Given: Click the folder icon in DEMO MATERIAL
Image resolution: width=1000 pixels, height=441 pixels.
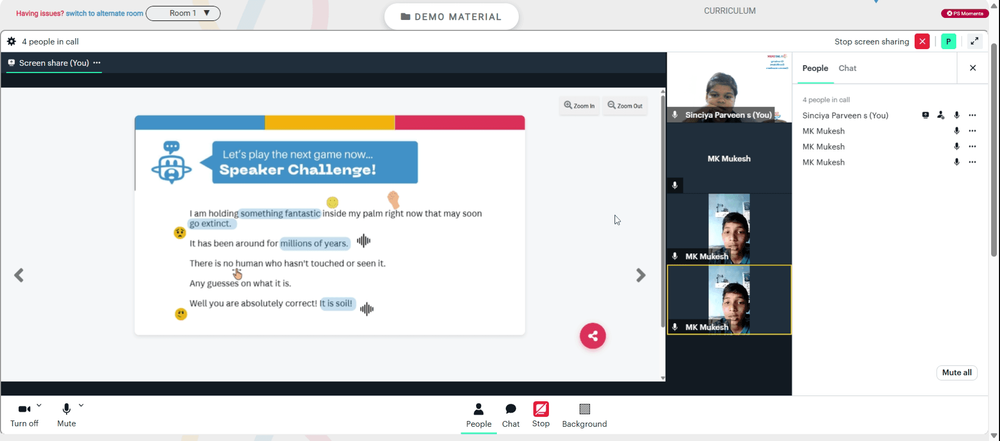Looking at the screenshot, I should coord(405,17).
